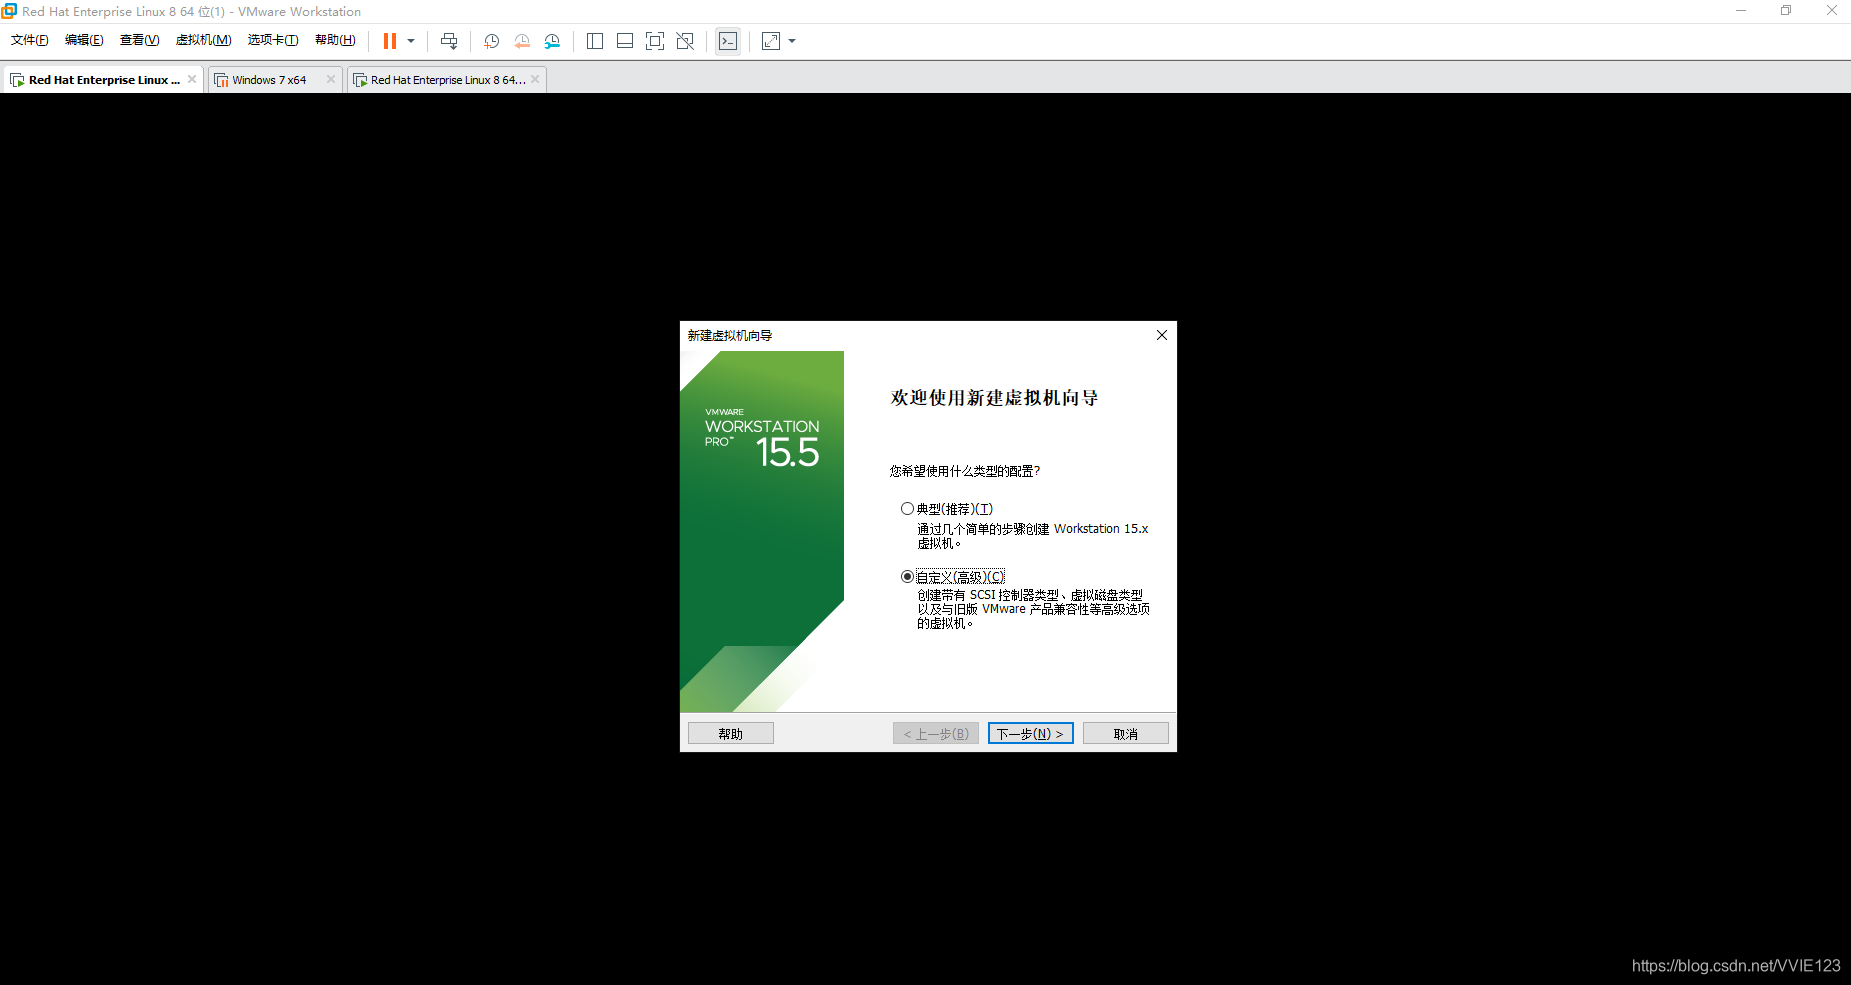
Task: Minimize the VMware Workstation window
Action: [x=1741, y=11]
